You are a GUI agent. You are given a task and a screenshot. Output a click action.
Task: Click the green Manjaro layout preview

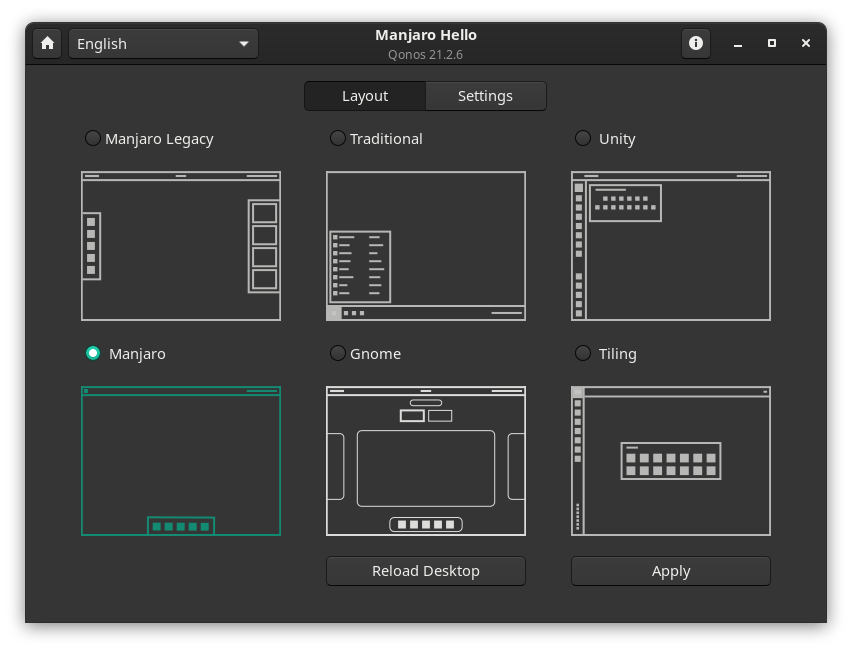coord(181,461)
